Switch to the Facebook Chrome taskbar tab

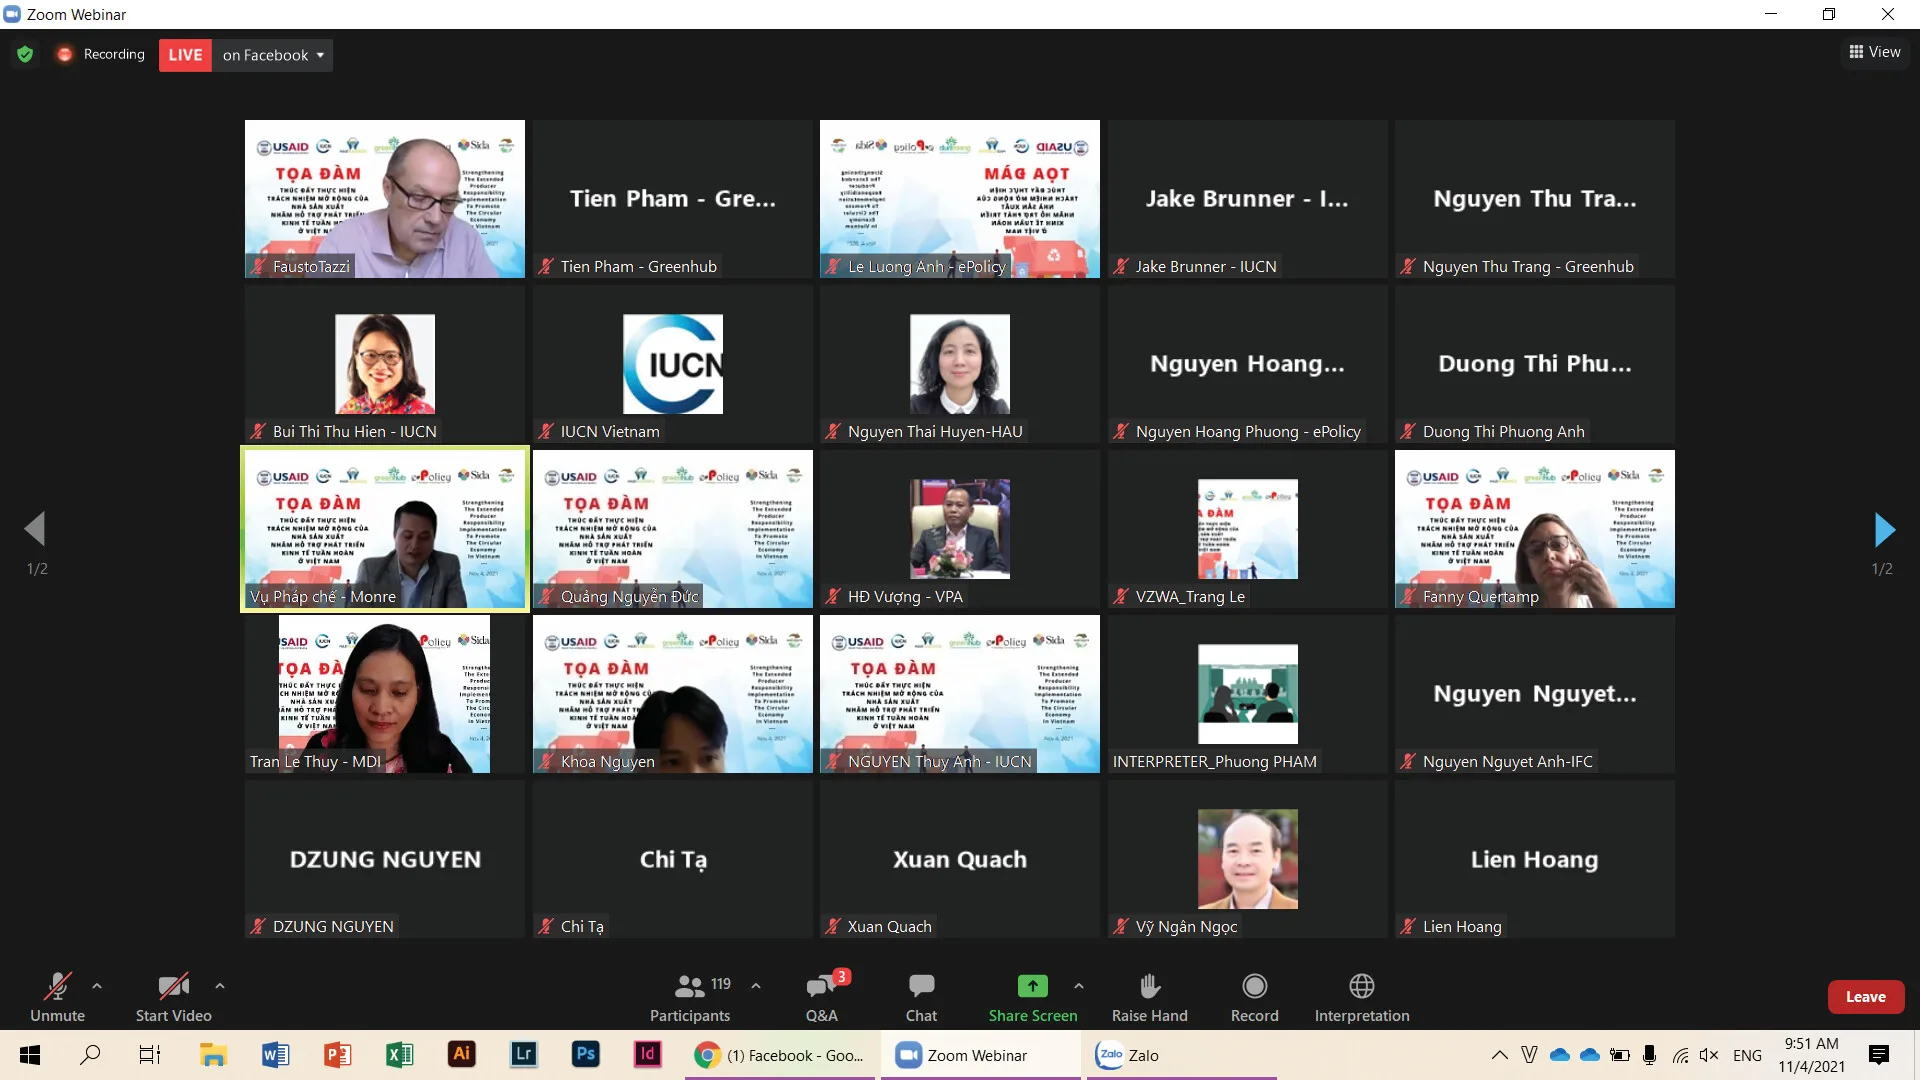780,1055
